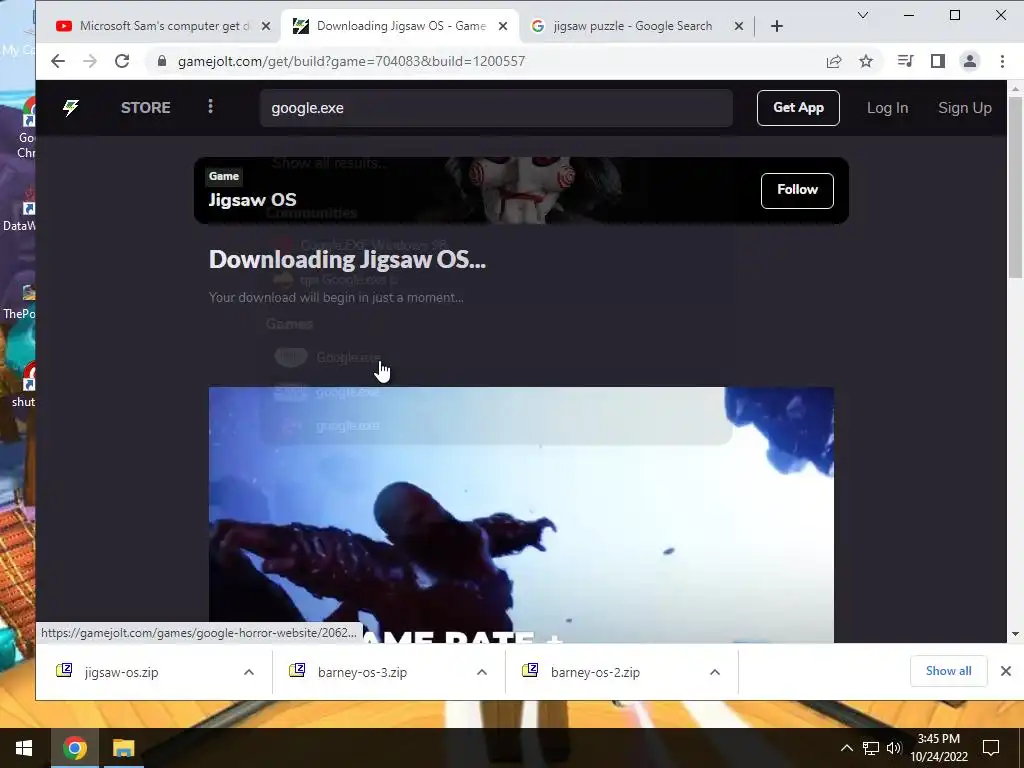Open the Chrome profile avatar icon
The image size is (1024, 768).
click(x=970, y=61)
